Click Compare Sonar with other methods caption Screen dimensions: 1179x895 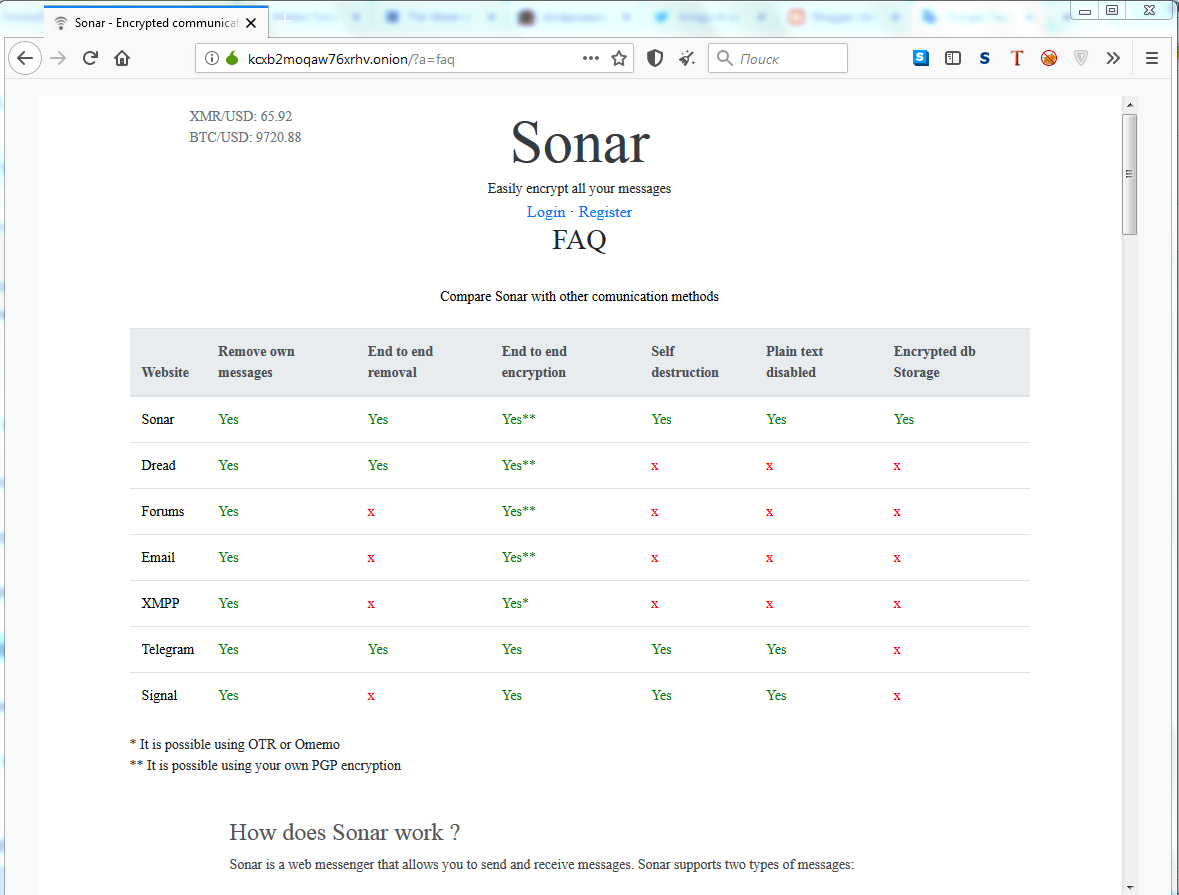point(579,296)
